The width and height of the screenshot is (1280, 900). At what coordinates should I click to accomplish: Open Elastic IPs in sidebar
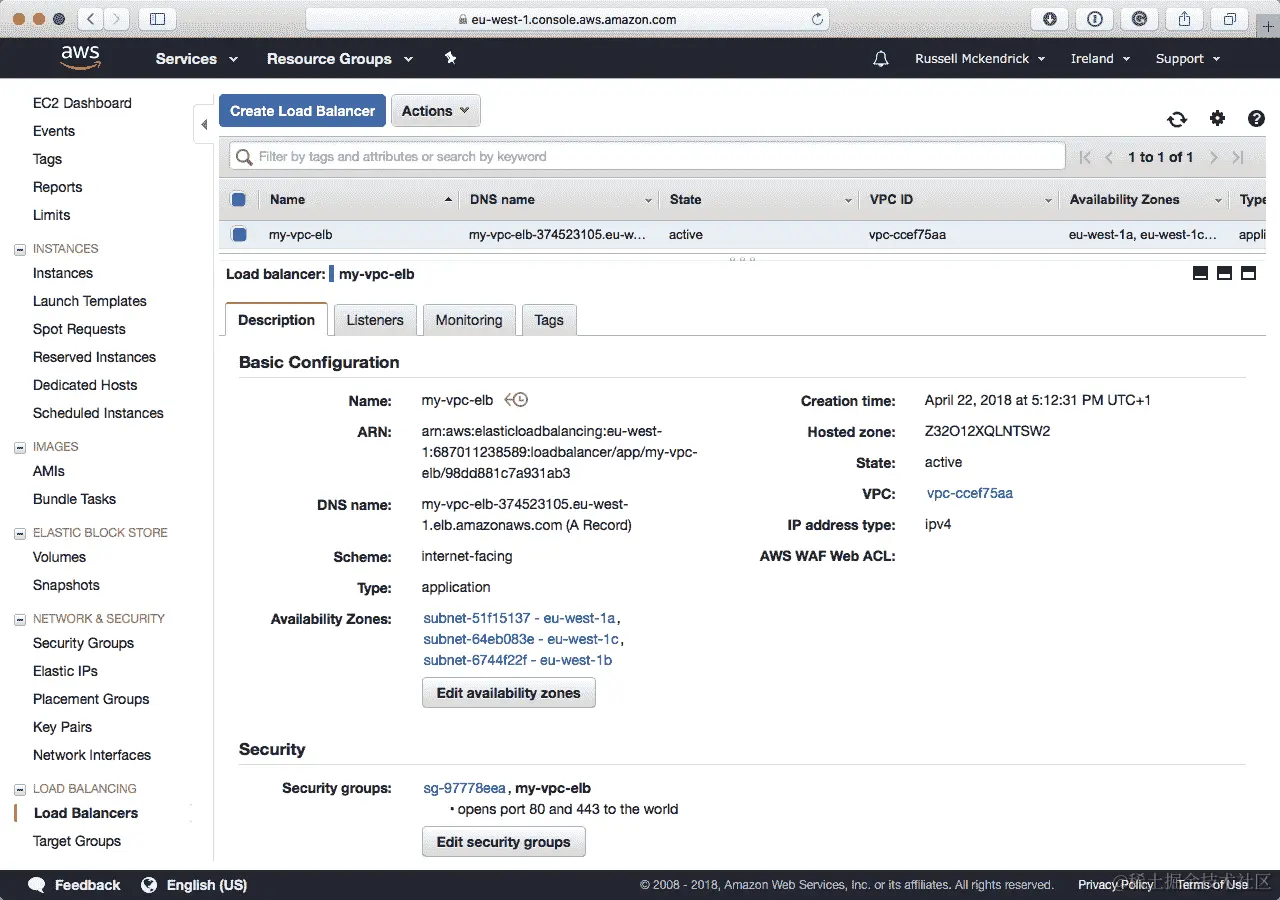point(65,671)
